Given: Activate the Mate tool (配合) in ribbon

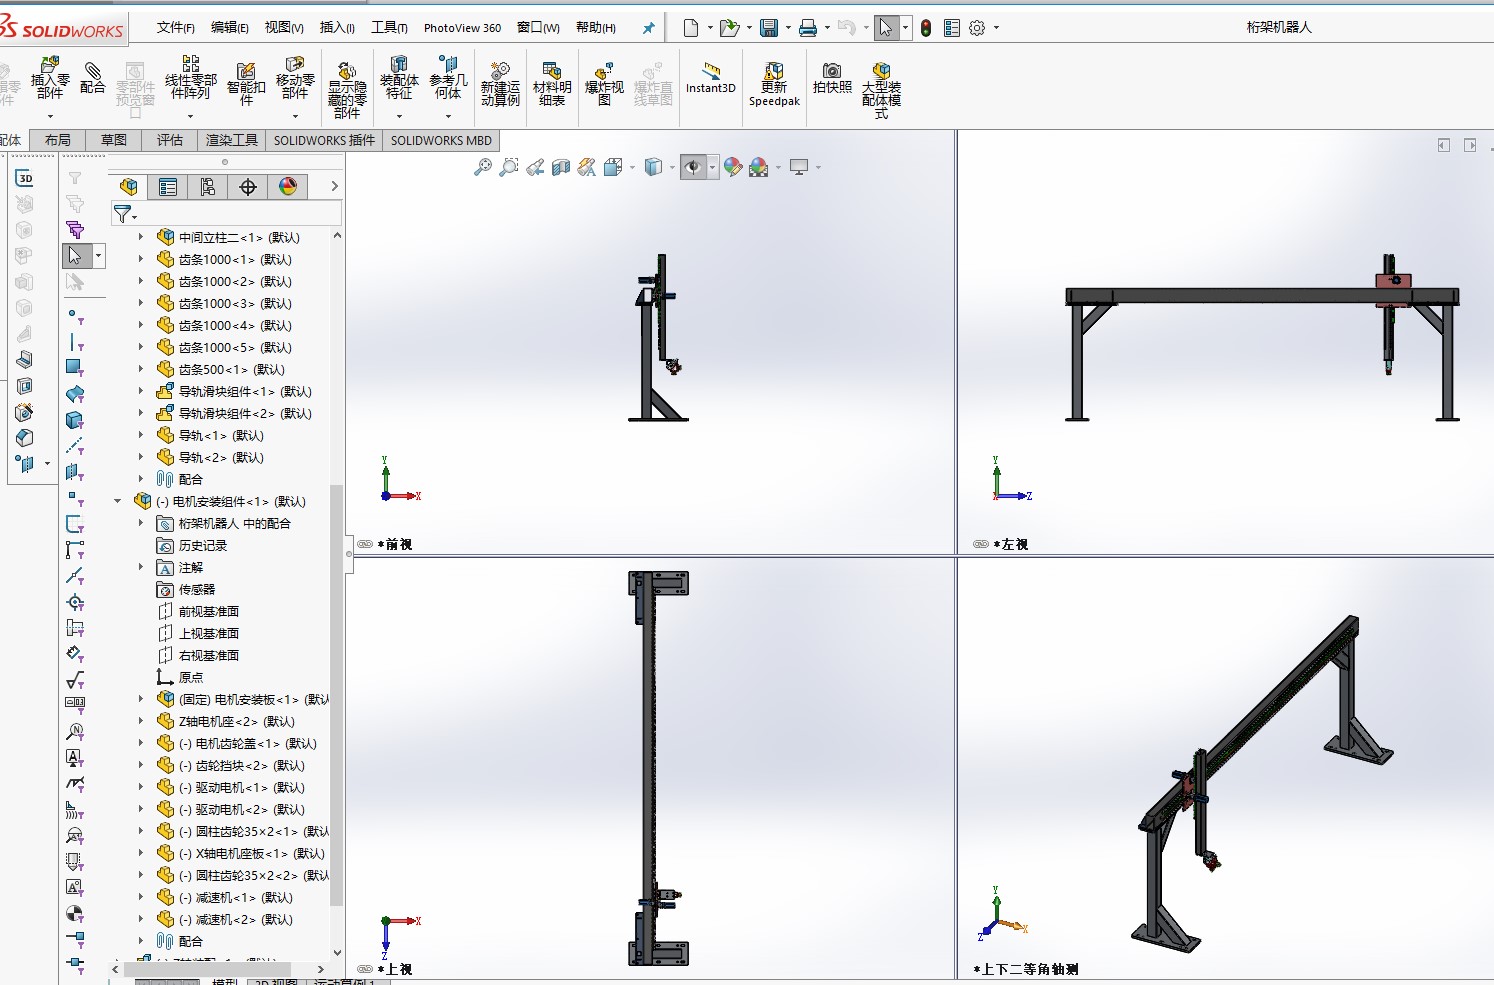Looking at the screenshot, I should pyautogui.click(x=93, y=78).
